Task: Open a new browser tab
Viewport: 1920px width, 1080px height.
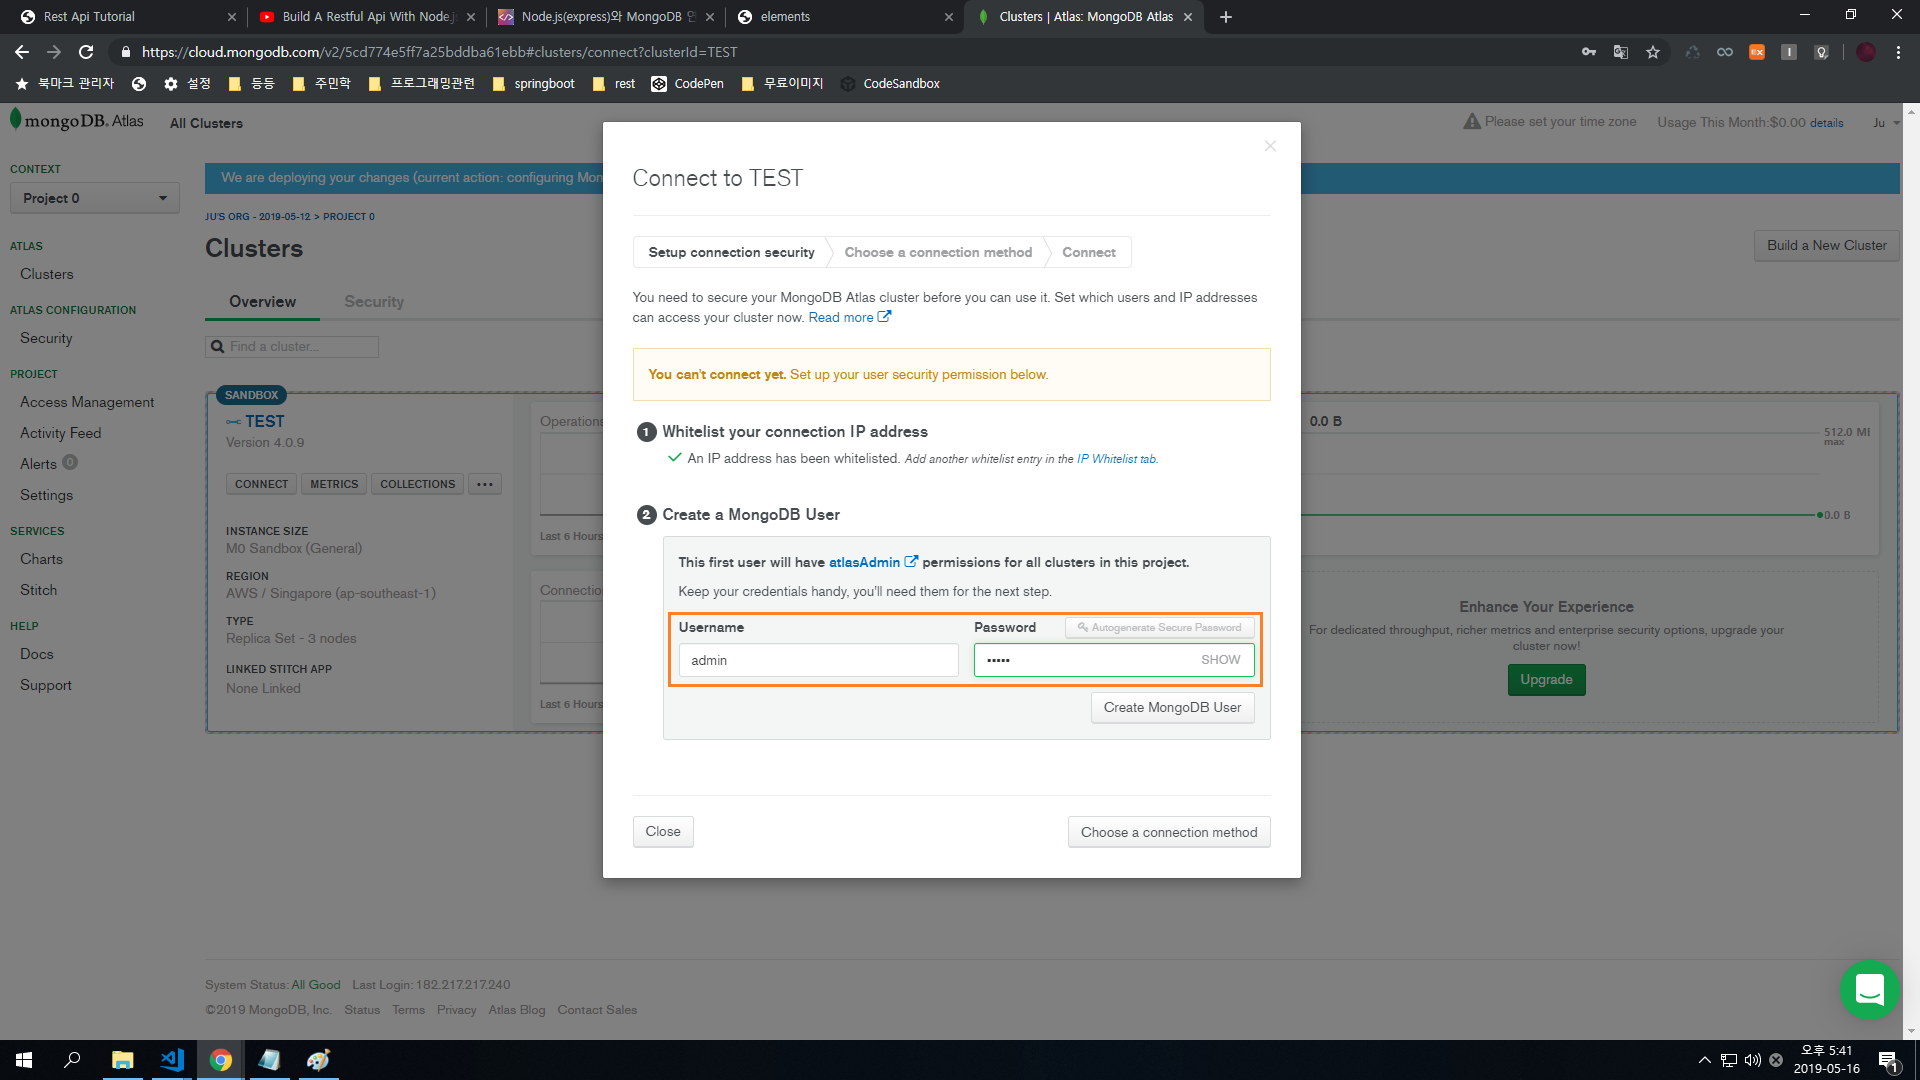Action: (1226, 17)
